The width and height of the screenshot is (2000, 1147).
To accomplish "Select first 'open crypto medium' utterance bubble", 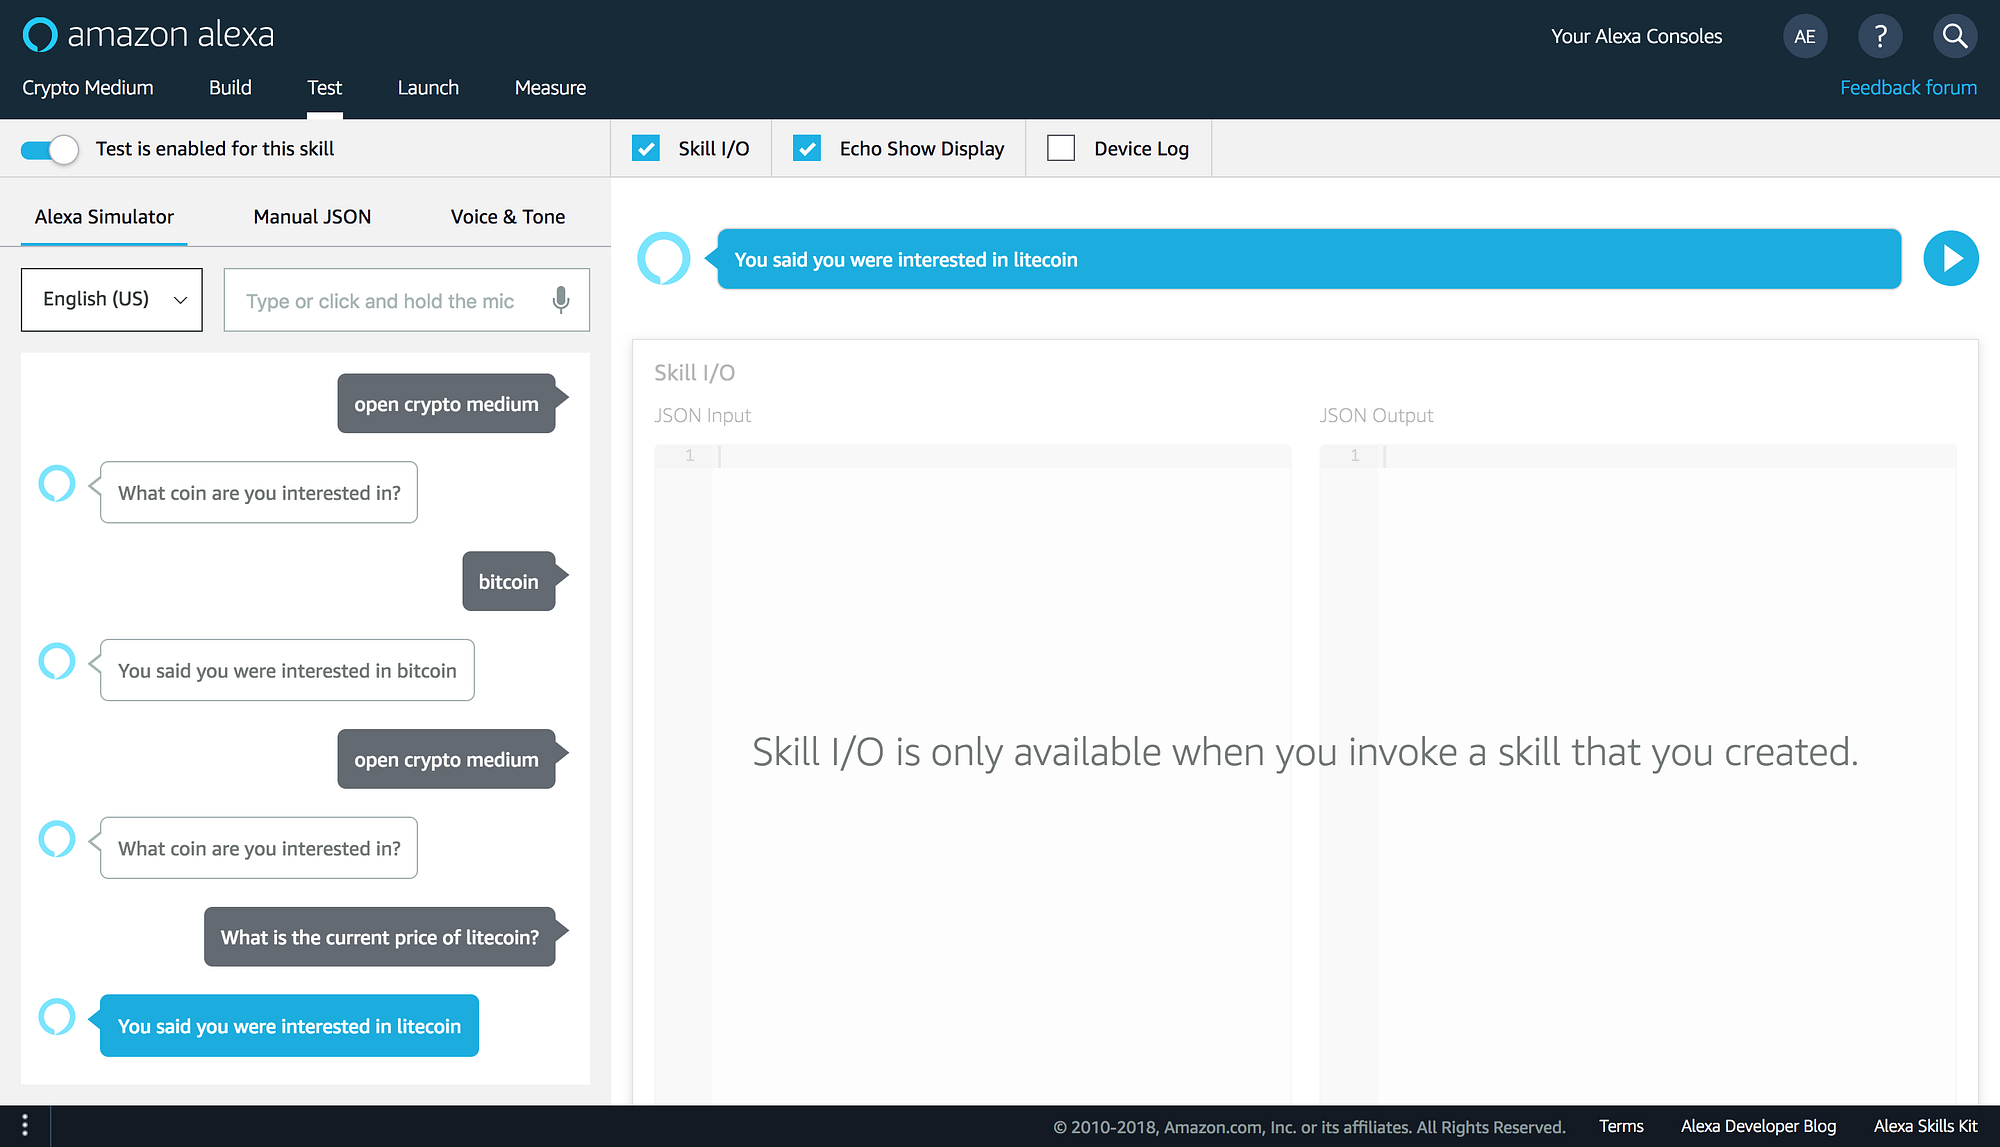I will (446, 403).
